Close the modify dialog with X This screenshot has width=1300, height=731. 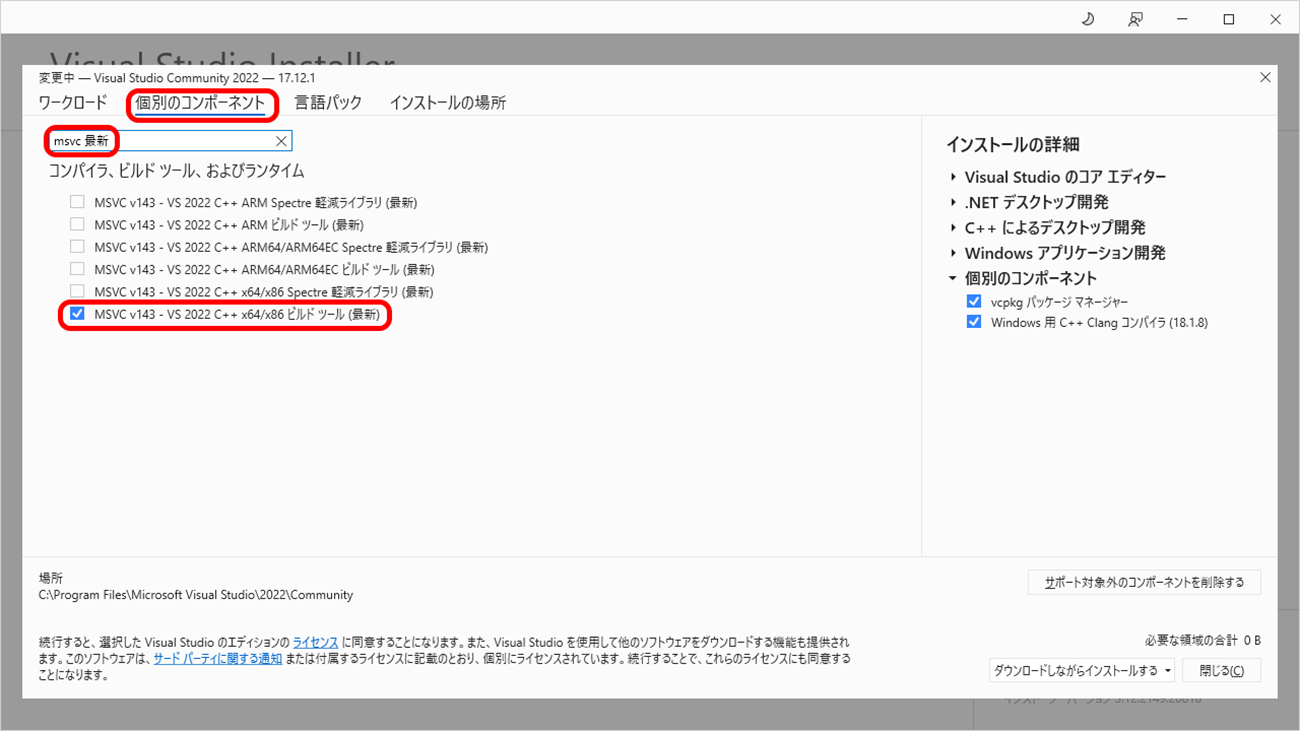1265,77
